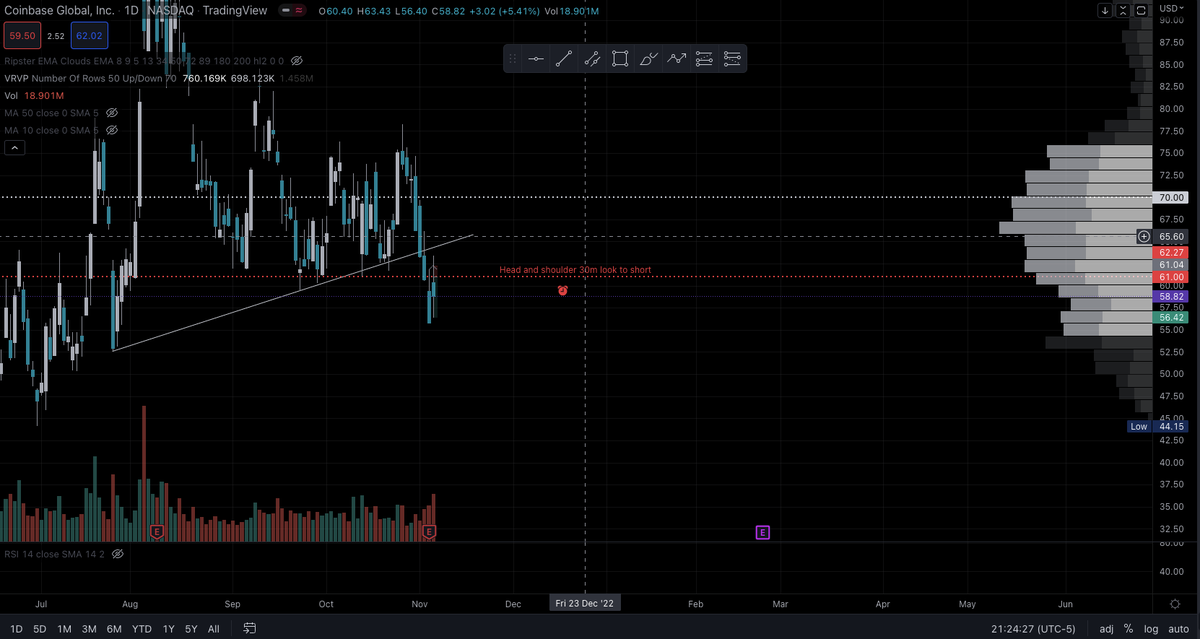The image size is (1200, 639).
Task: Choose the Brush drawing tool
Action: (x=648, y=58)
